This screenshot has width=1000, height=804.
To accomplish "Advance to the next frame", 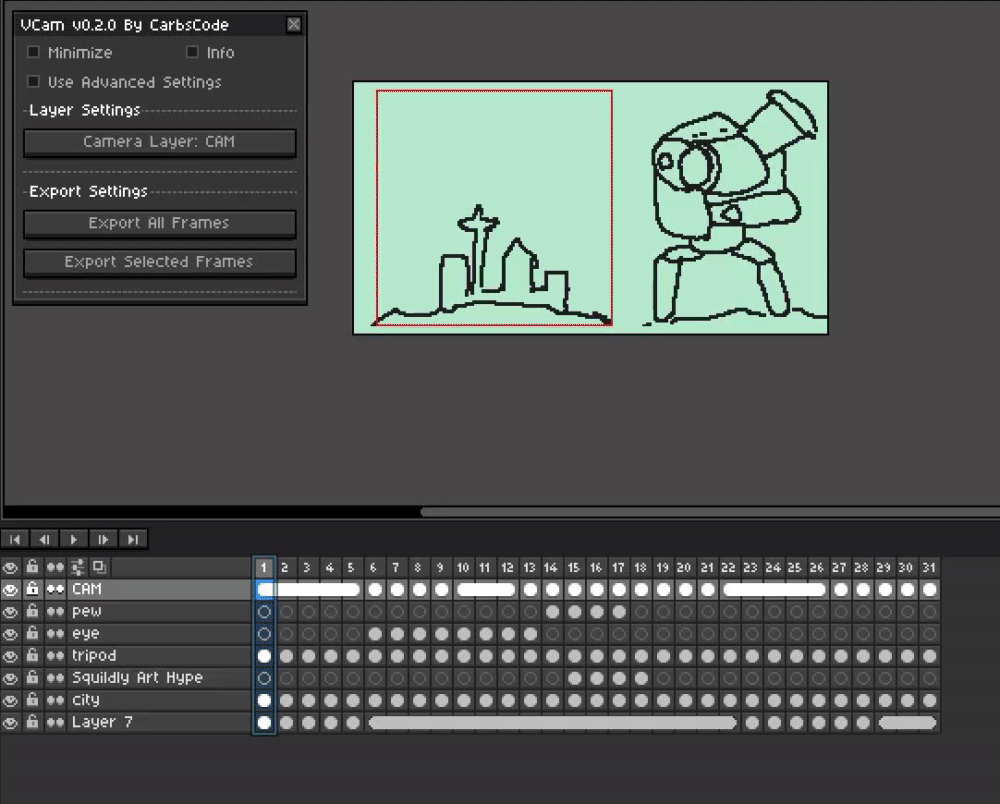I will (103, 539).
